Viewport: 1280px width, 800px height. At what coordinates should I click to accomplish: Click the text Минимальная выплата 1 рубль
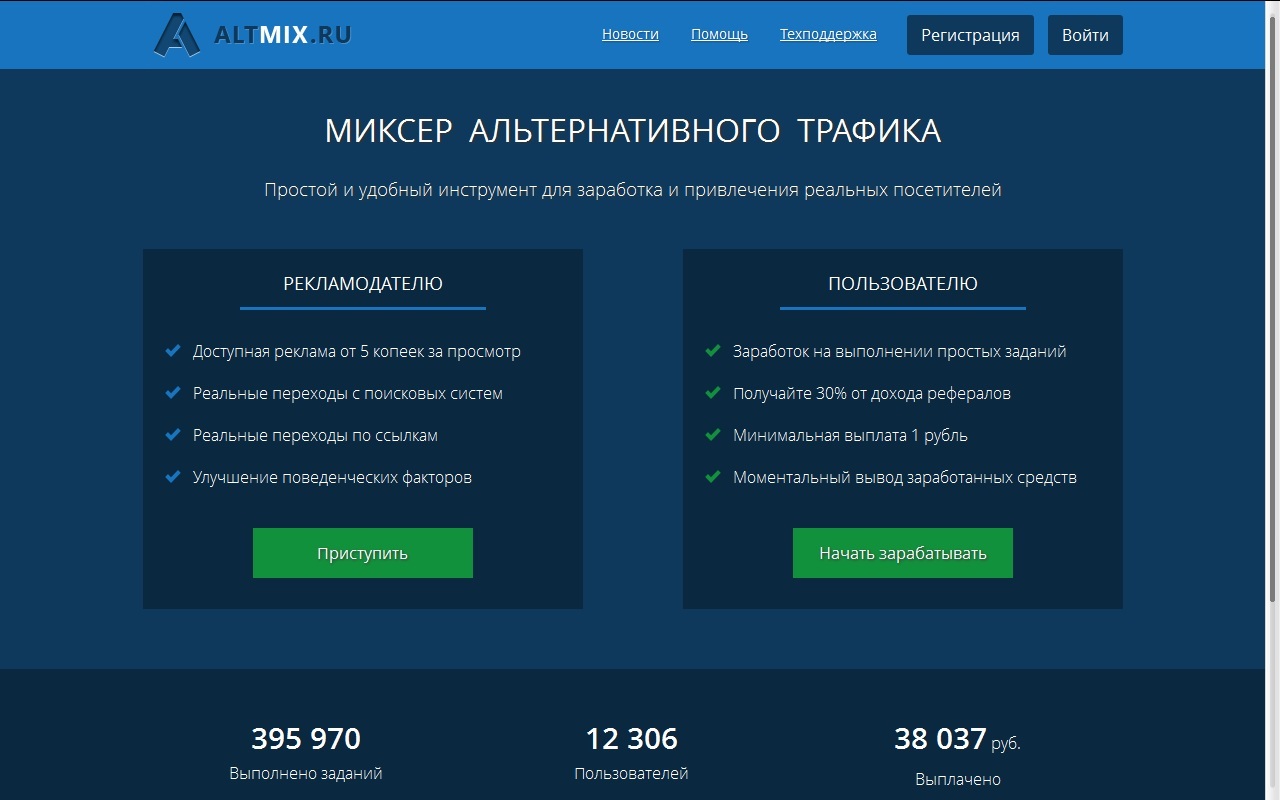tap(850, 436)
